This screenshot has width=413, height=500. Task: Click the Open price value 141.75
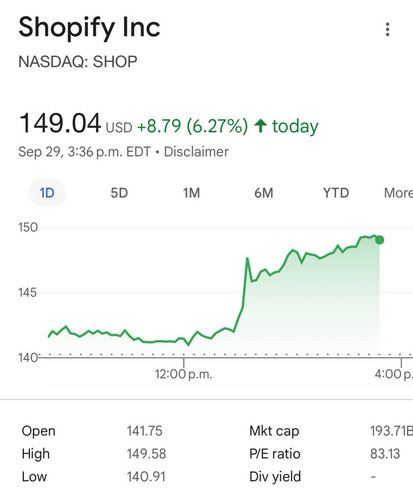[x=144, y=431]
